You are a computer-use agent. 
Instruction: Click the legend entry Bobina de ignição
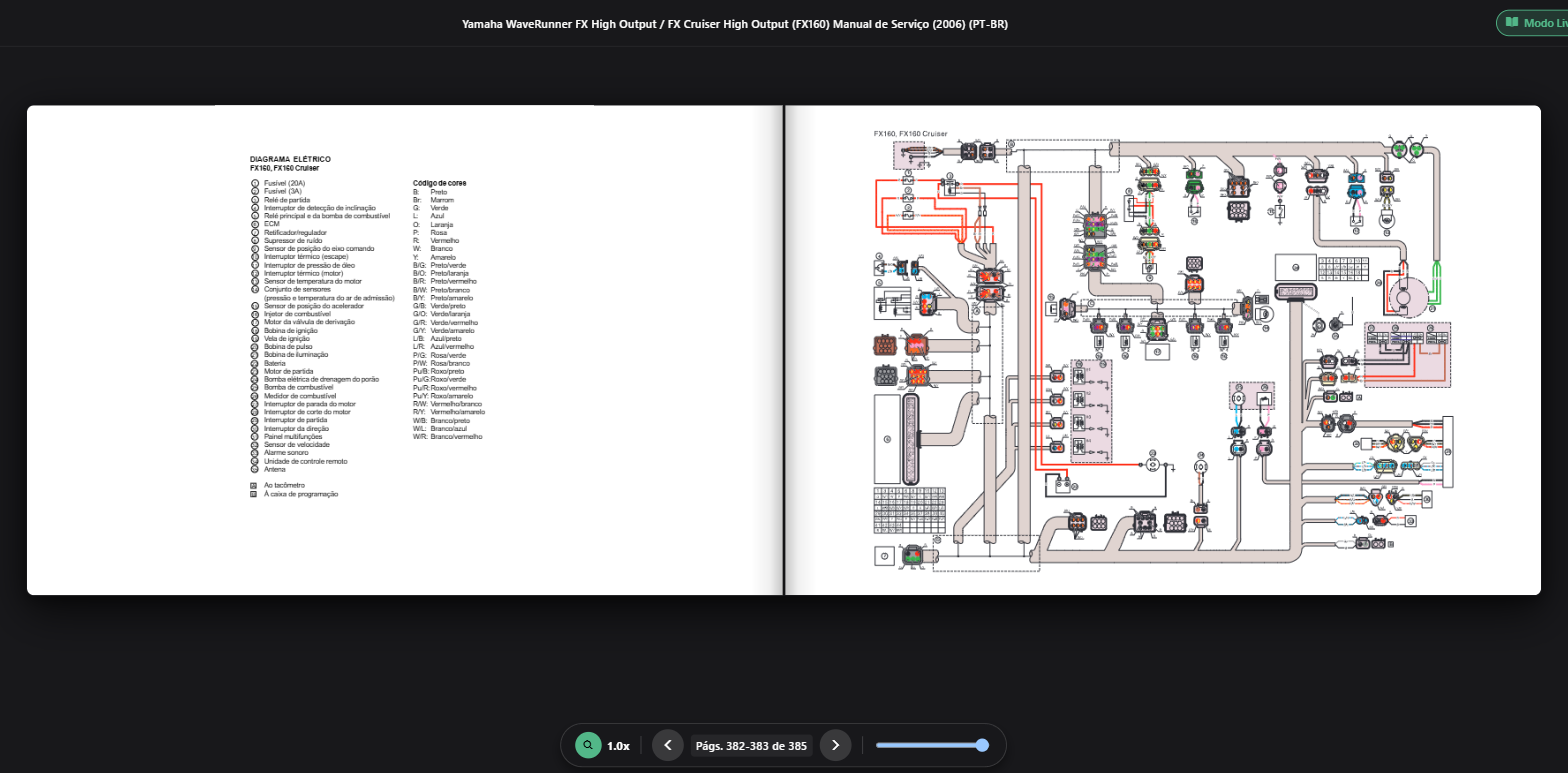click(291, 330)
